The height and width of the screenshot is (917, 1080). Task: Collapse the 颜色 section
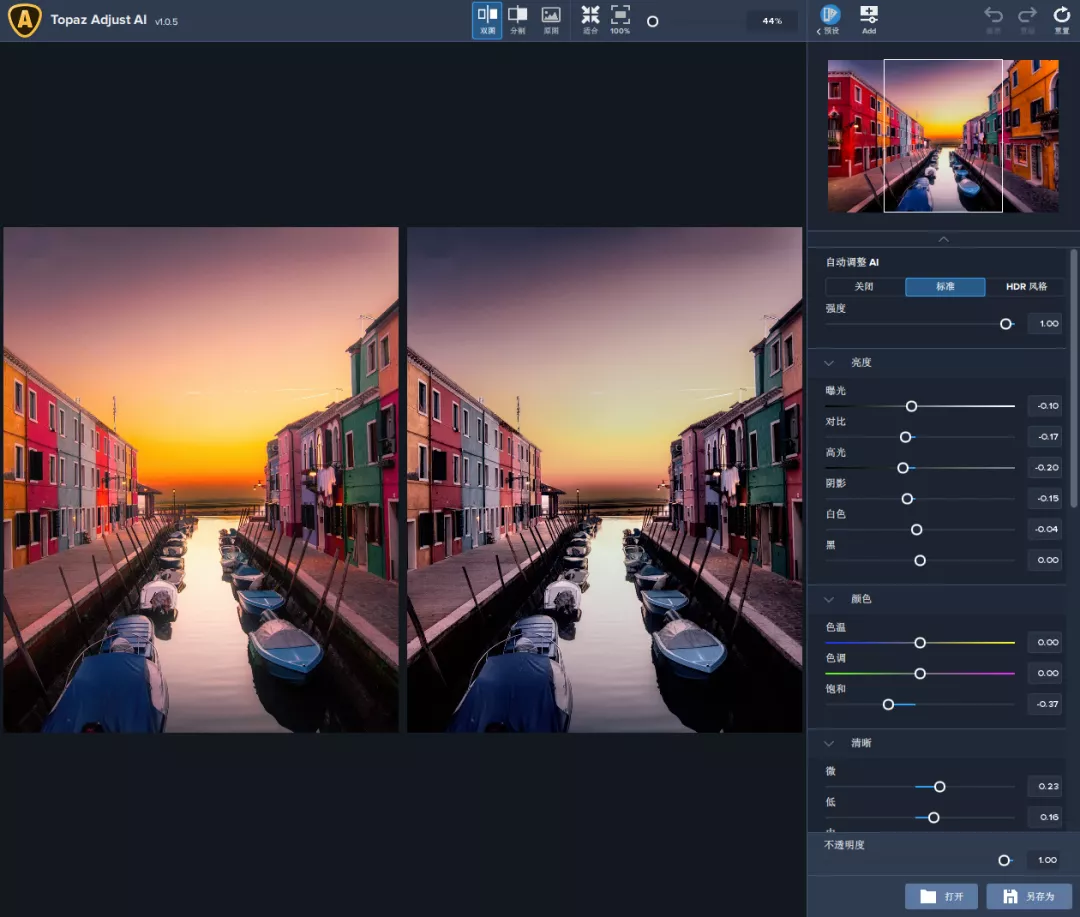[x=829, y=599]
